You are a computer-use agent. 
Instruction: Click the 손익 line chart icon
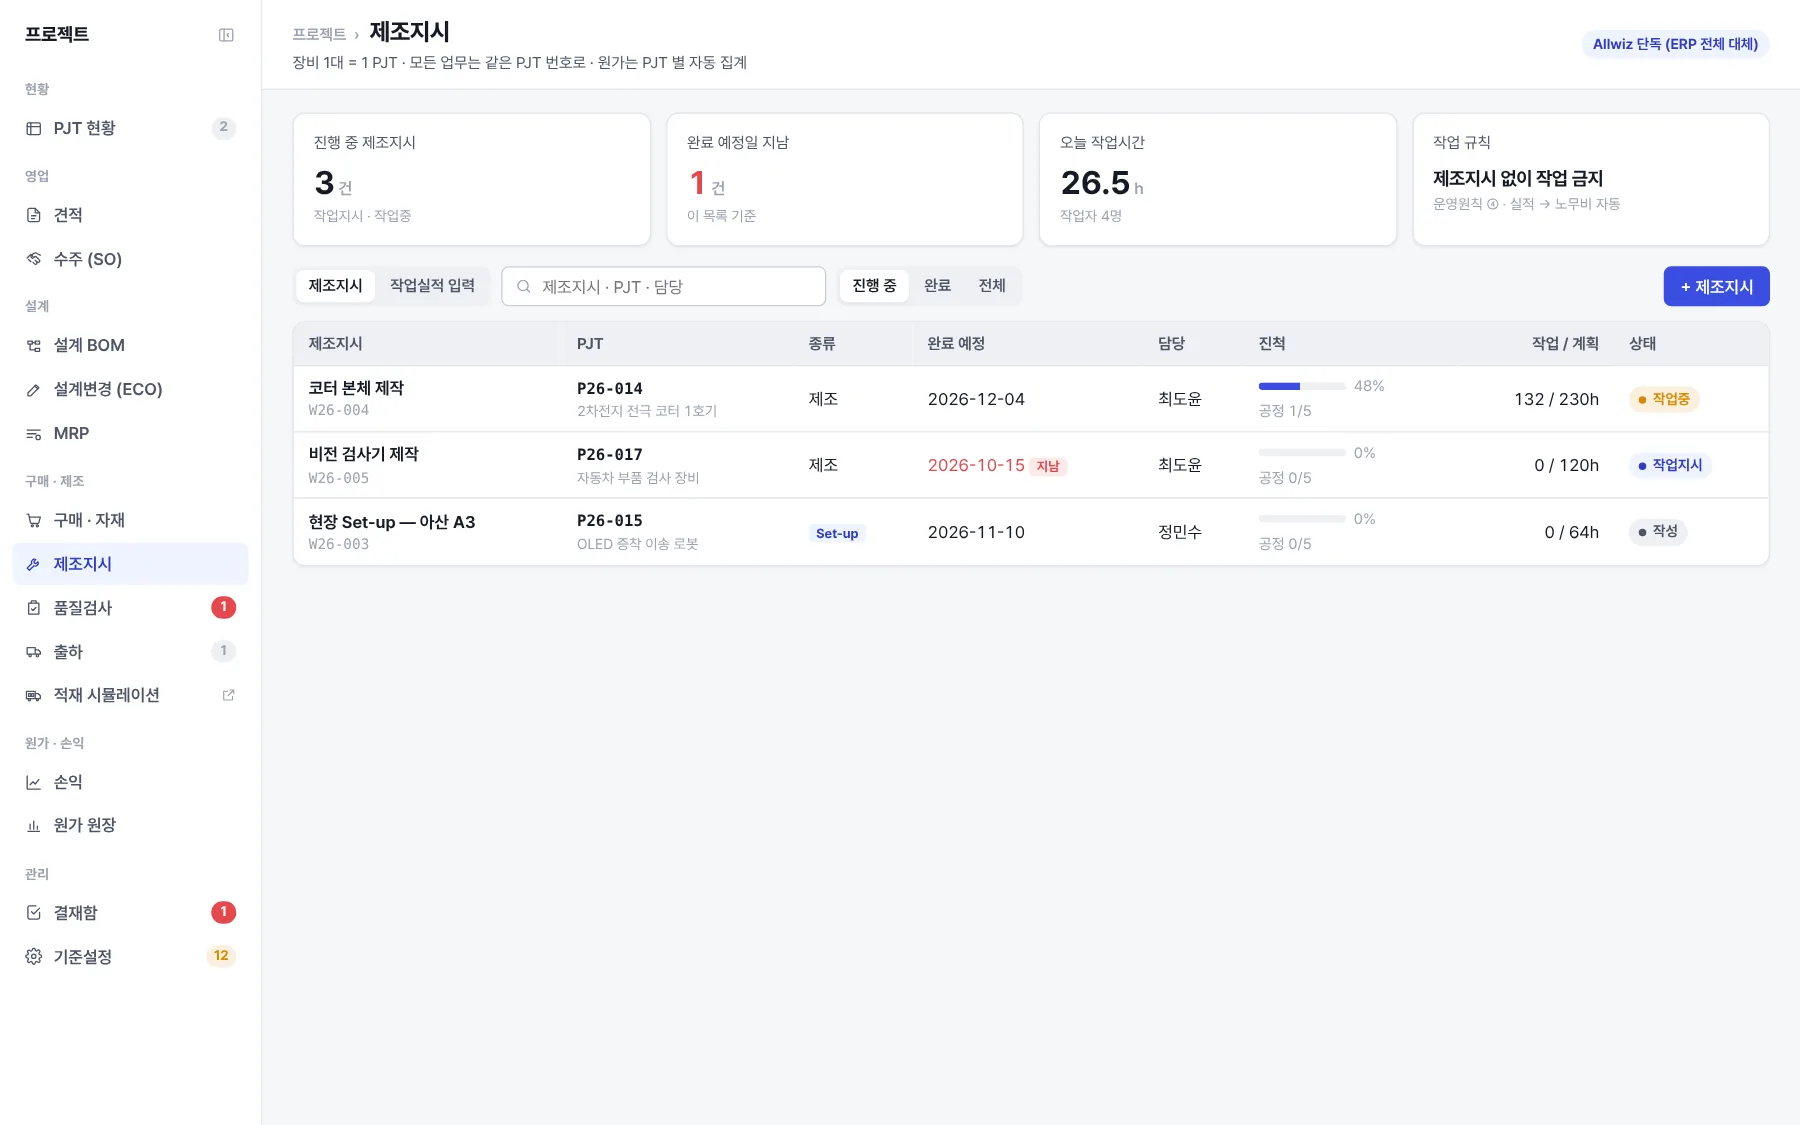coord(34,782)
